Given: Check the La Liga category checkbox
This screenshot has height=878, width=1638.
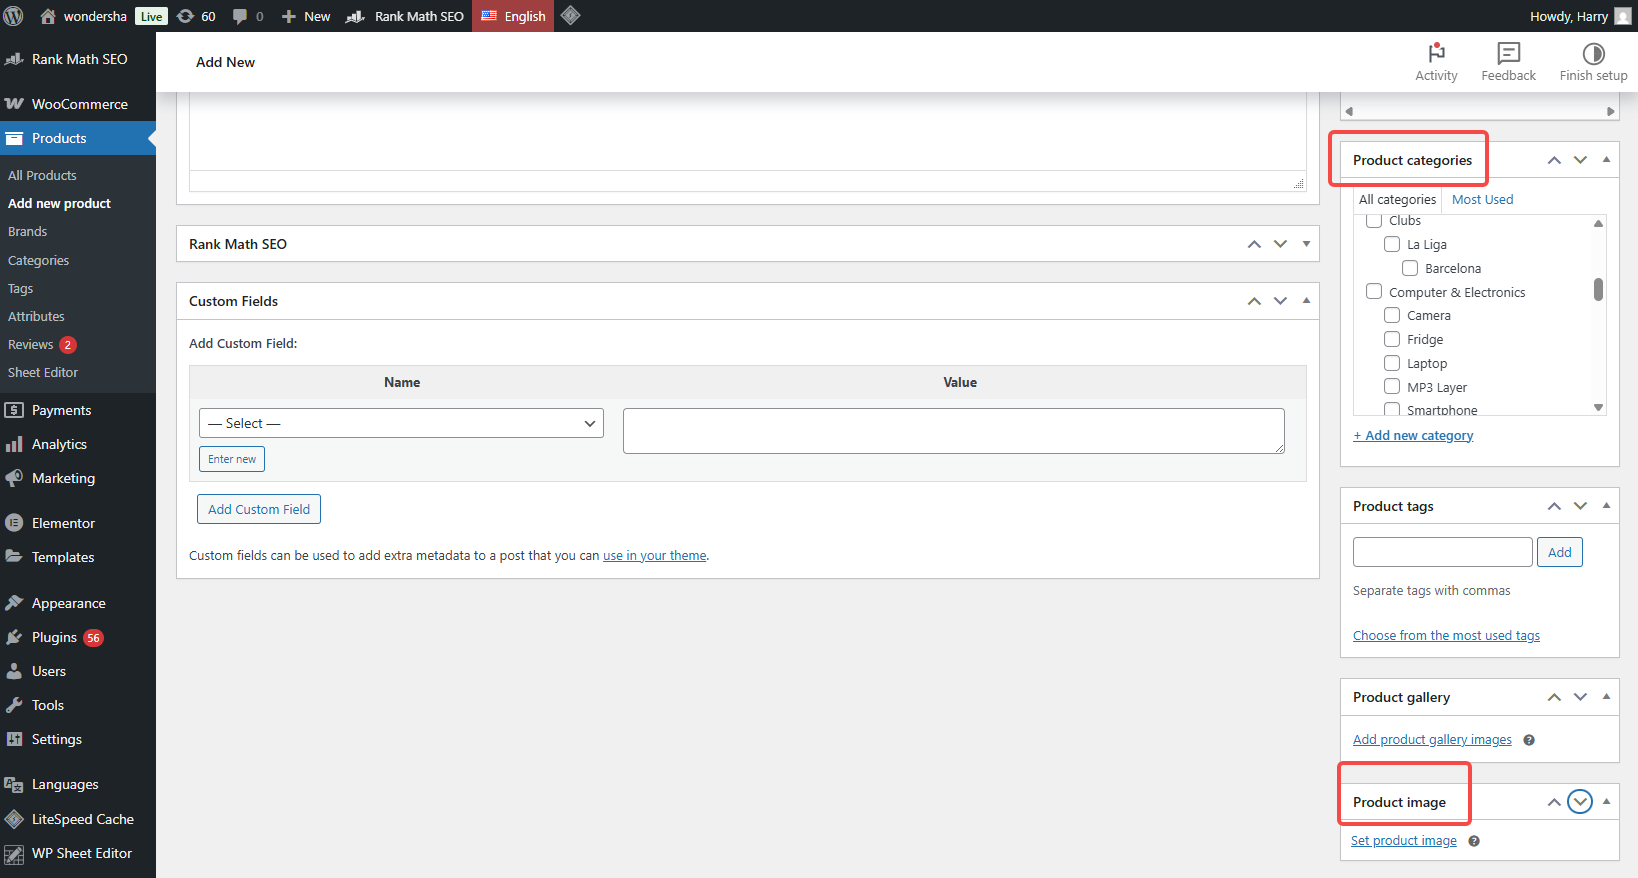Looking at the screenshot, I should [1392, 244].
